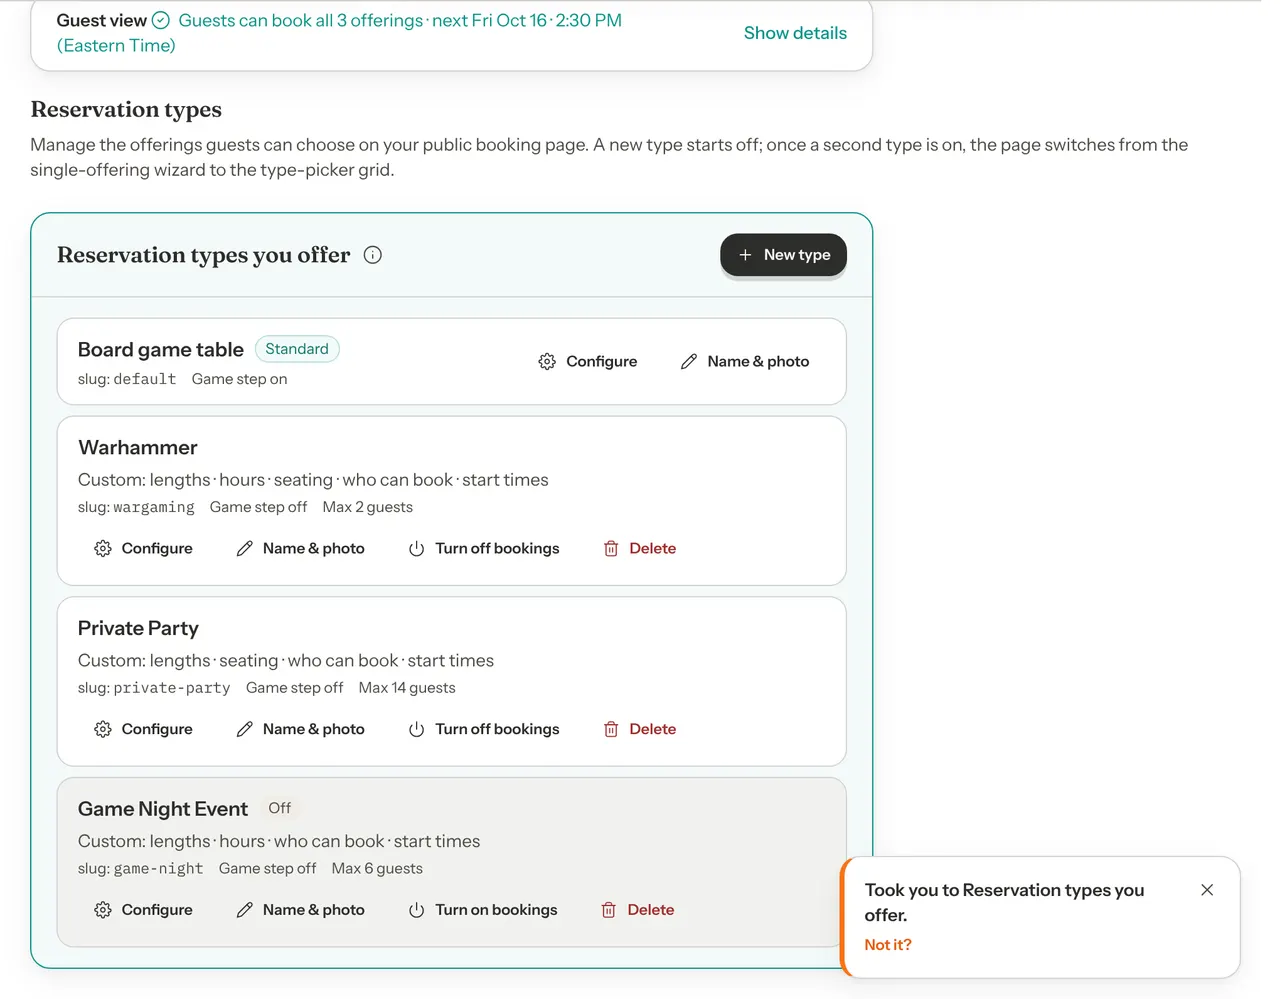Click the Guest view checkmark status icon
Viewport: 1280px width, 999px height.
click(161, 20)
